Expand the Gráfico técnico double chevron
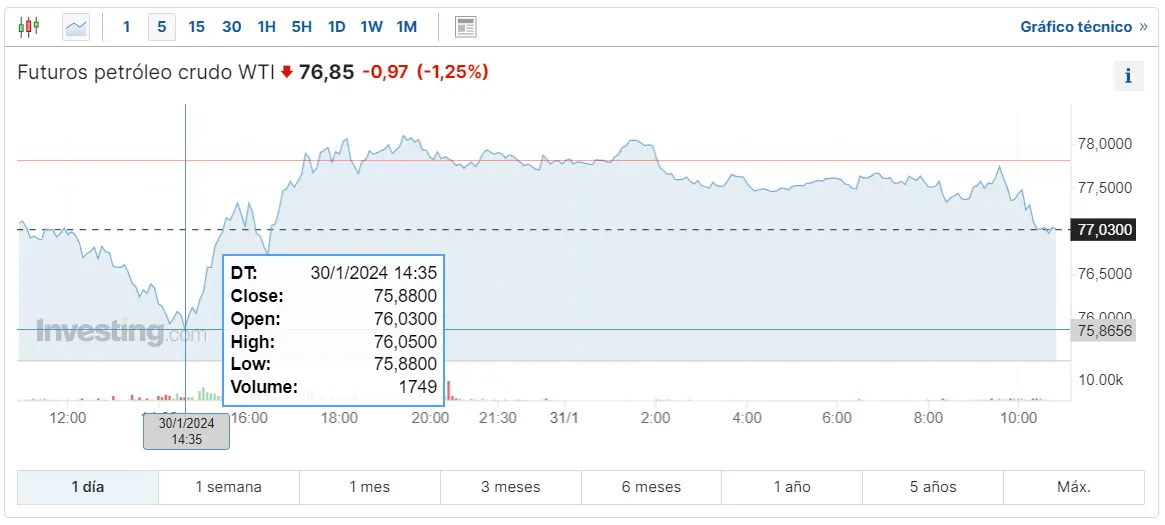 click(x=1143, y=27)
